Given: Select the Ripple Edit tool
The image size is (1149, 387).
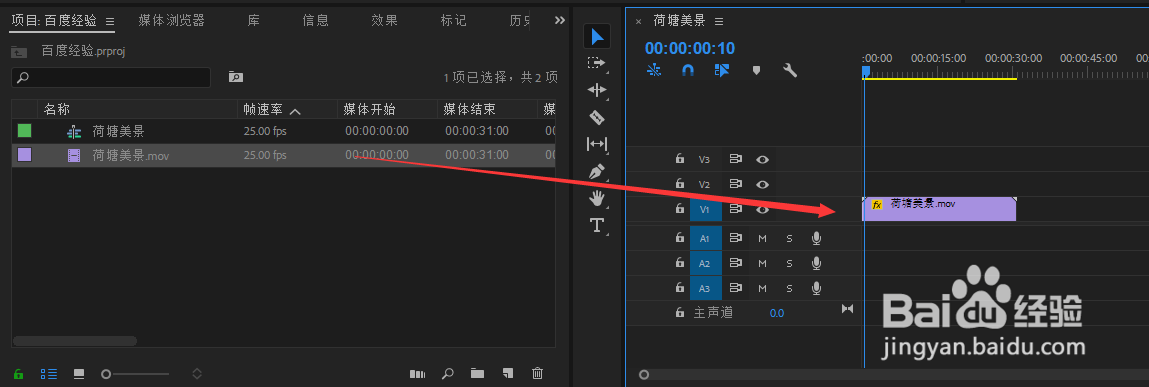Looking at the screenshot, I should coord(597,90).
